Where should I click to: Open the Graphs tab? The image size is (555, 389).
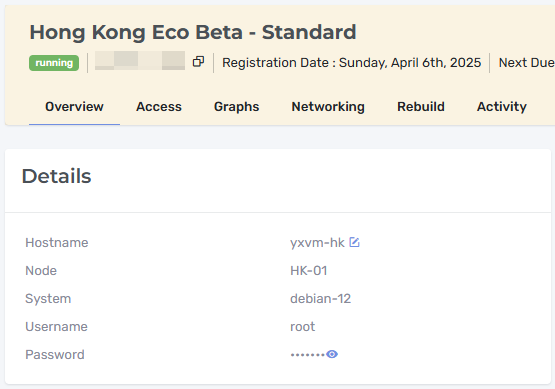(236, 107)
